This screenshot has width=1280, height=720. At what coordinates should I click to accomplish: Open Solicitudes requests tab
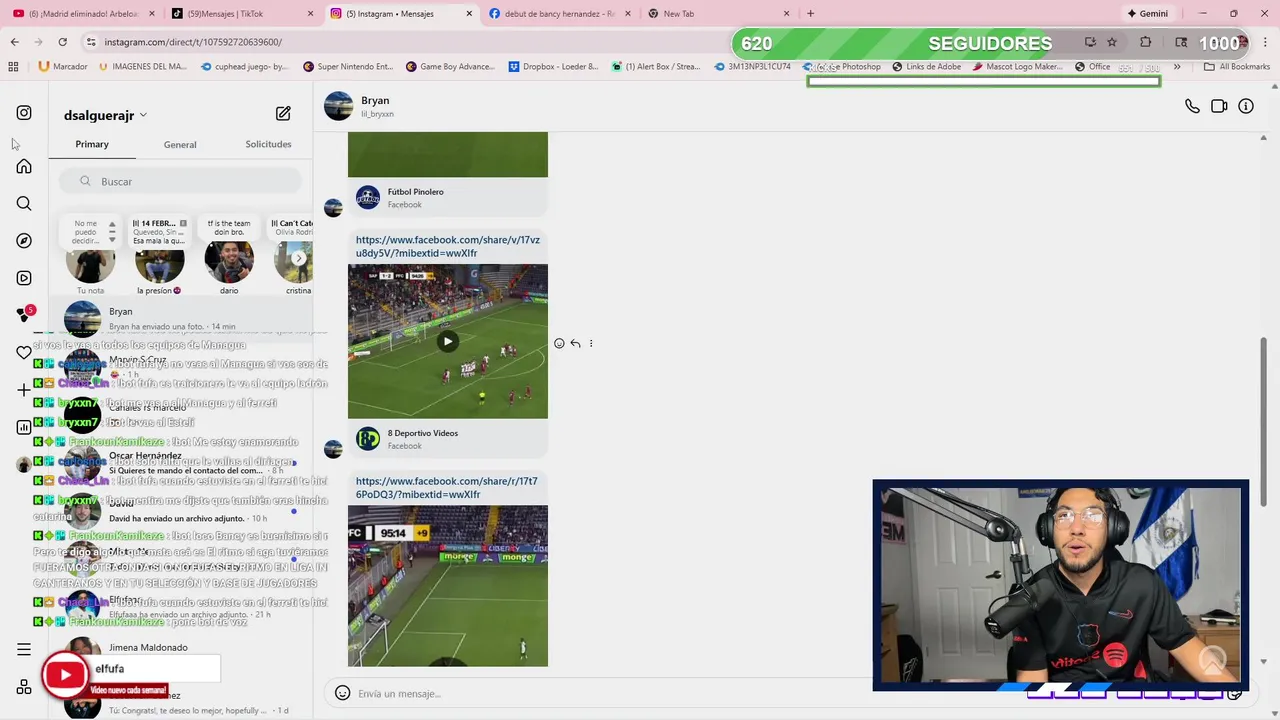click(268, 144)
